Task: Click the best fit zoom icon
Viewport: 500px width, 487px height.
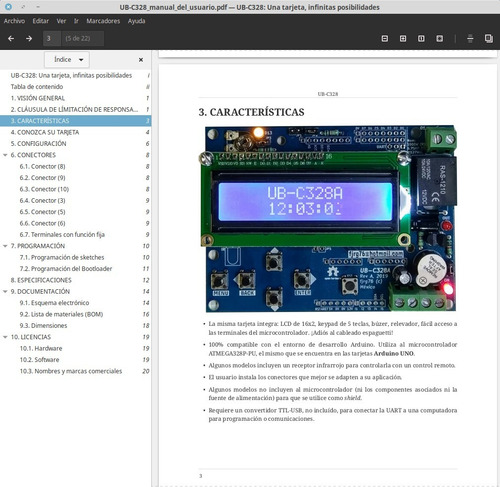Action: pos(440,38)
